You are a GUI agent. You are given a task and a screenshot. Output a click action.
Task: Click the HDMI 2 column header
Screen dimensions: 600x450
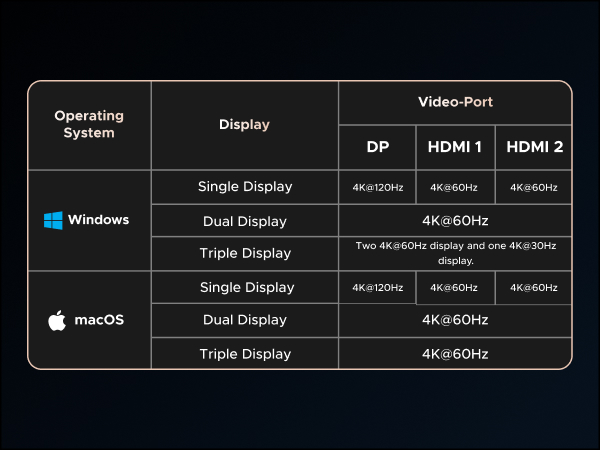pyautogui.click(x=535, y=147)
